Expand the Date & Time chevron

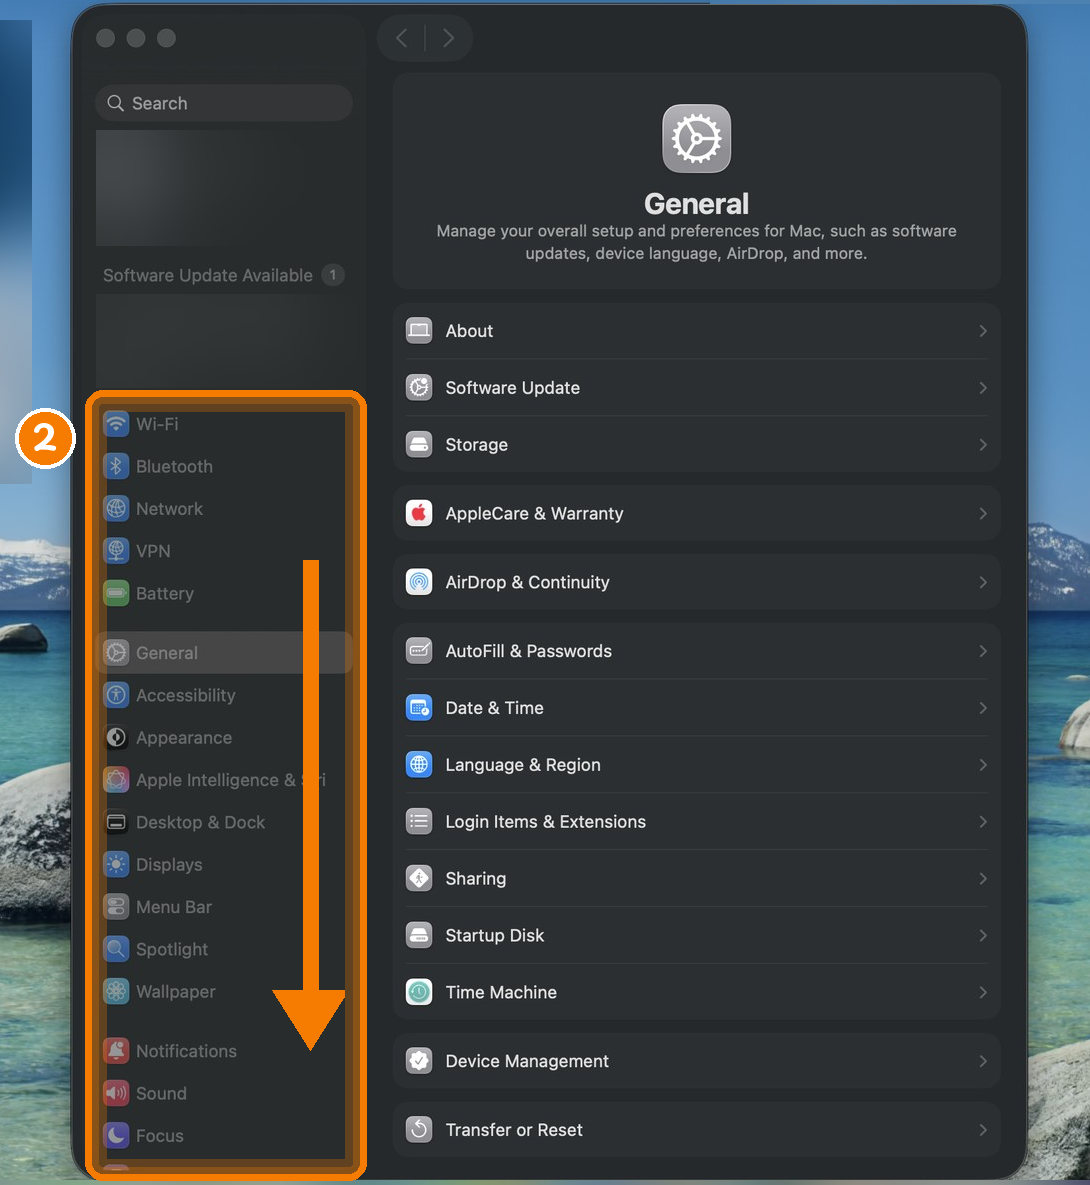pos(983,708)
